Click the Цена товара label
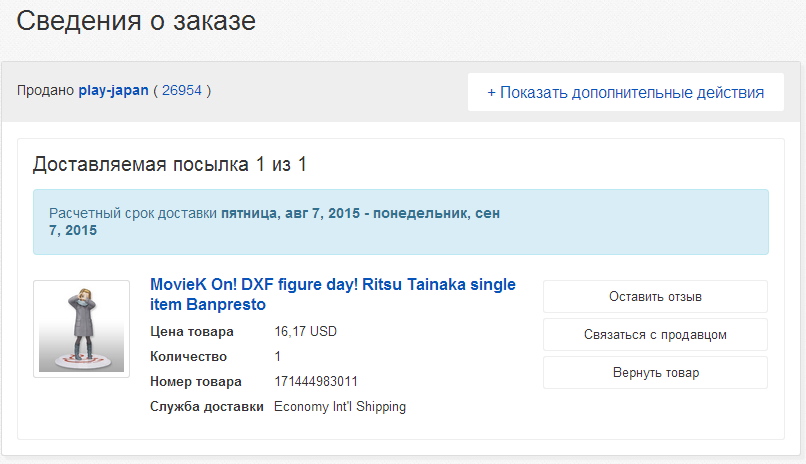The image size is (806, 464). [x=191, y=332]
